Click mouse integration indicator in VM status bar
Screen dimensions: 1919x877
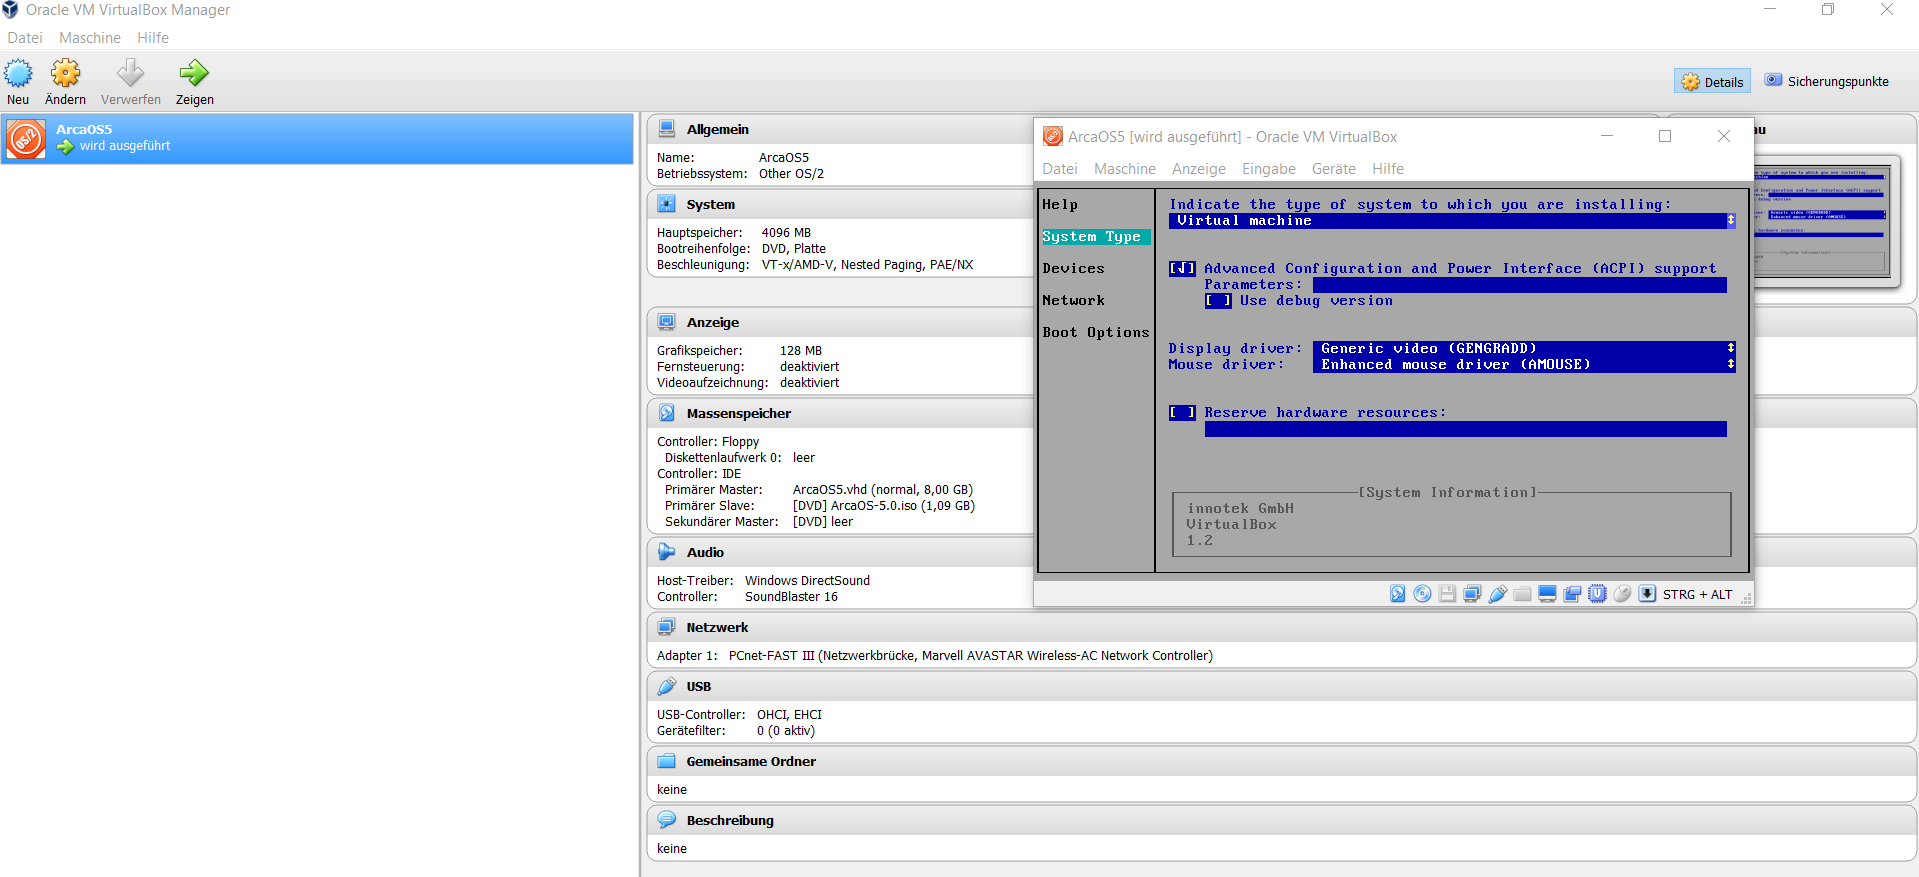pos(1622,594)
